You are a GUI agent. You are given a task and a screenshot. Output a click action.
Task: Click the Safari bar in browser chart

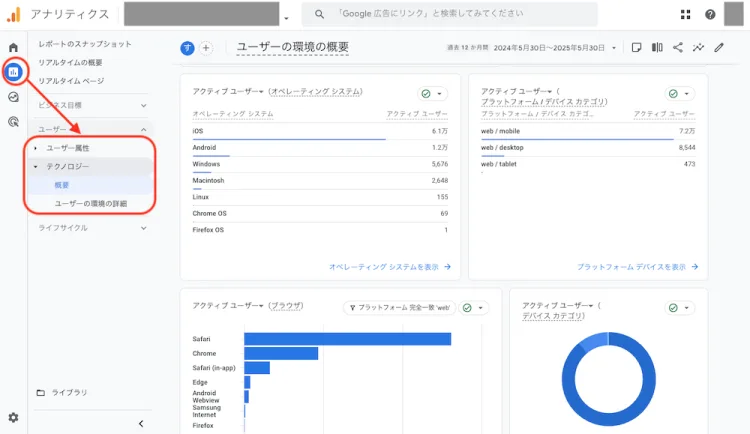pyautogui.click(x=348, y=339)
